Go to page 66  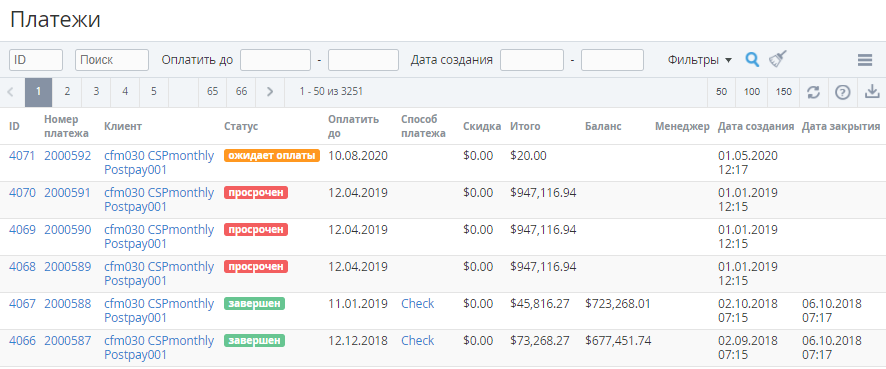(x=241, y=92)
